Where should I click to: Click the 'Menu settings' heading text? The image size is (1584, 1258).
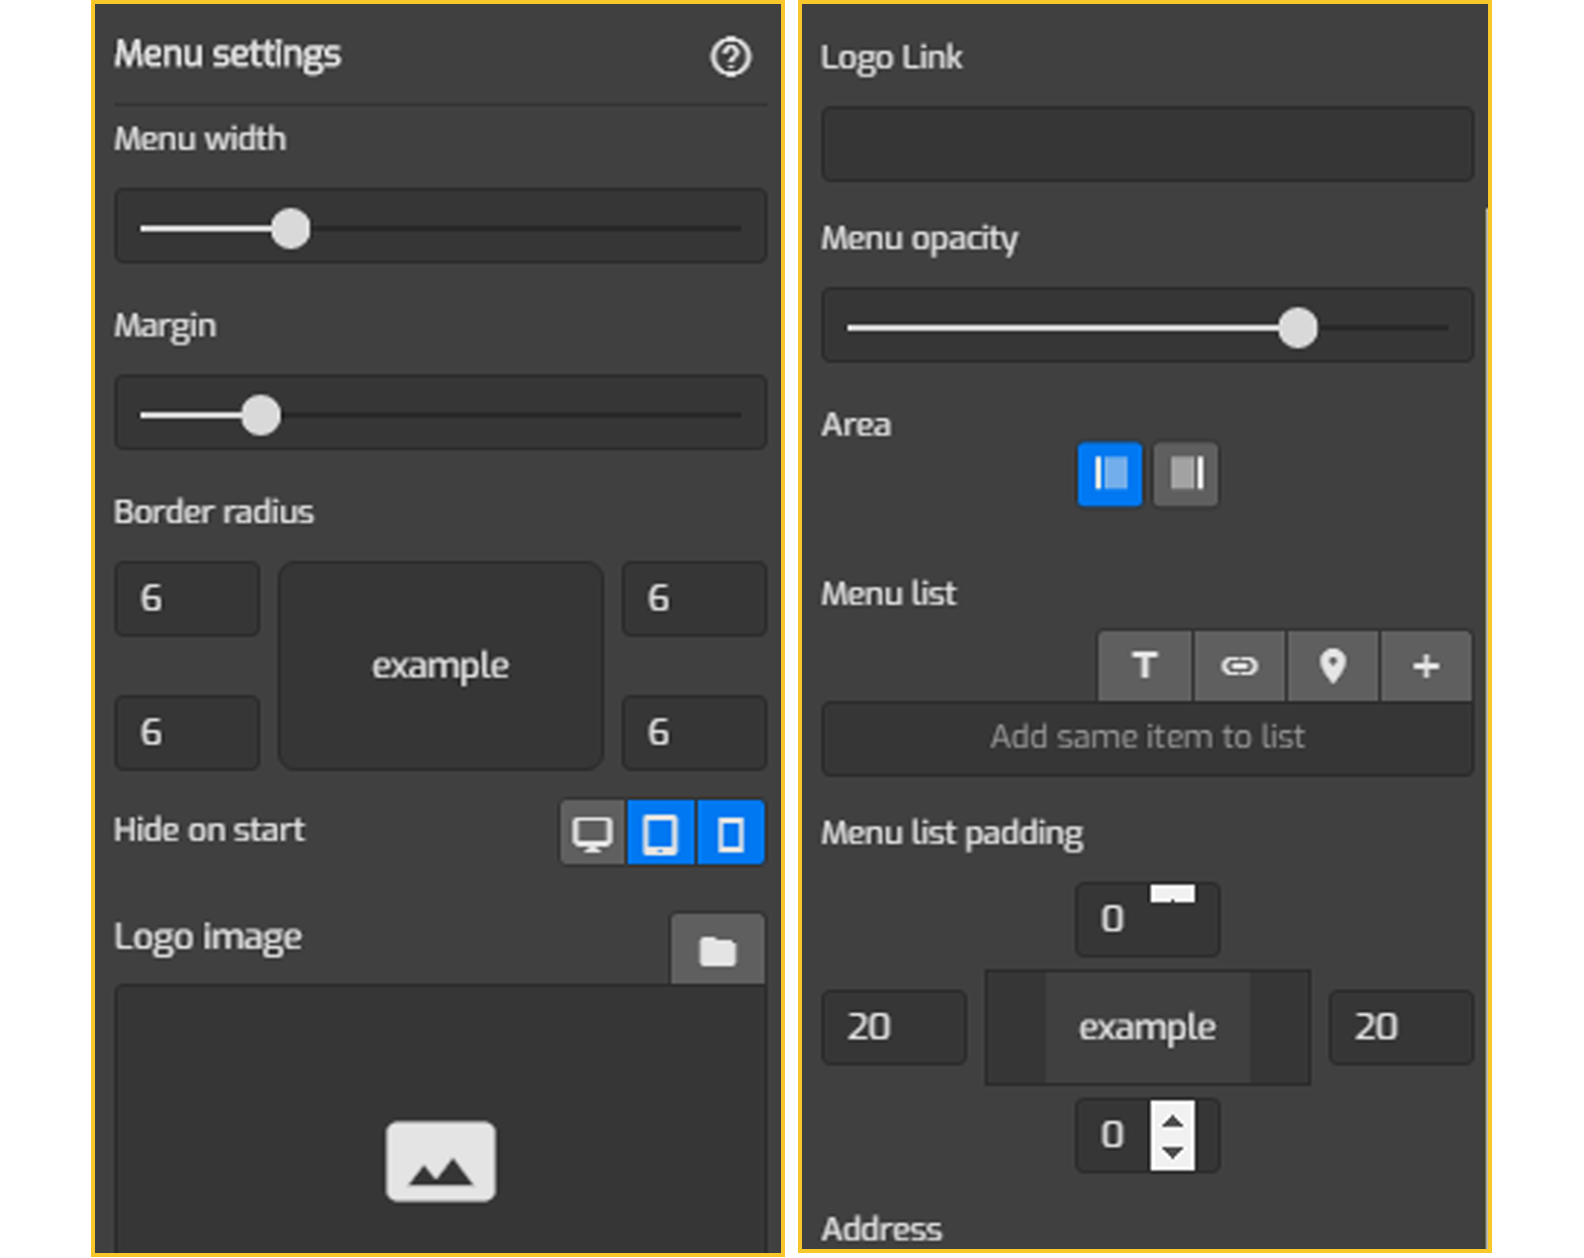pyautogui.click(x=227, y=54)
